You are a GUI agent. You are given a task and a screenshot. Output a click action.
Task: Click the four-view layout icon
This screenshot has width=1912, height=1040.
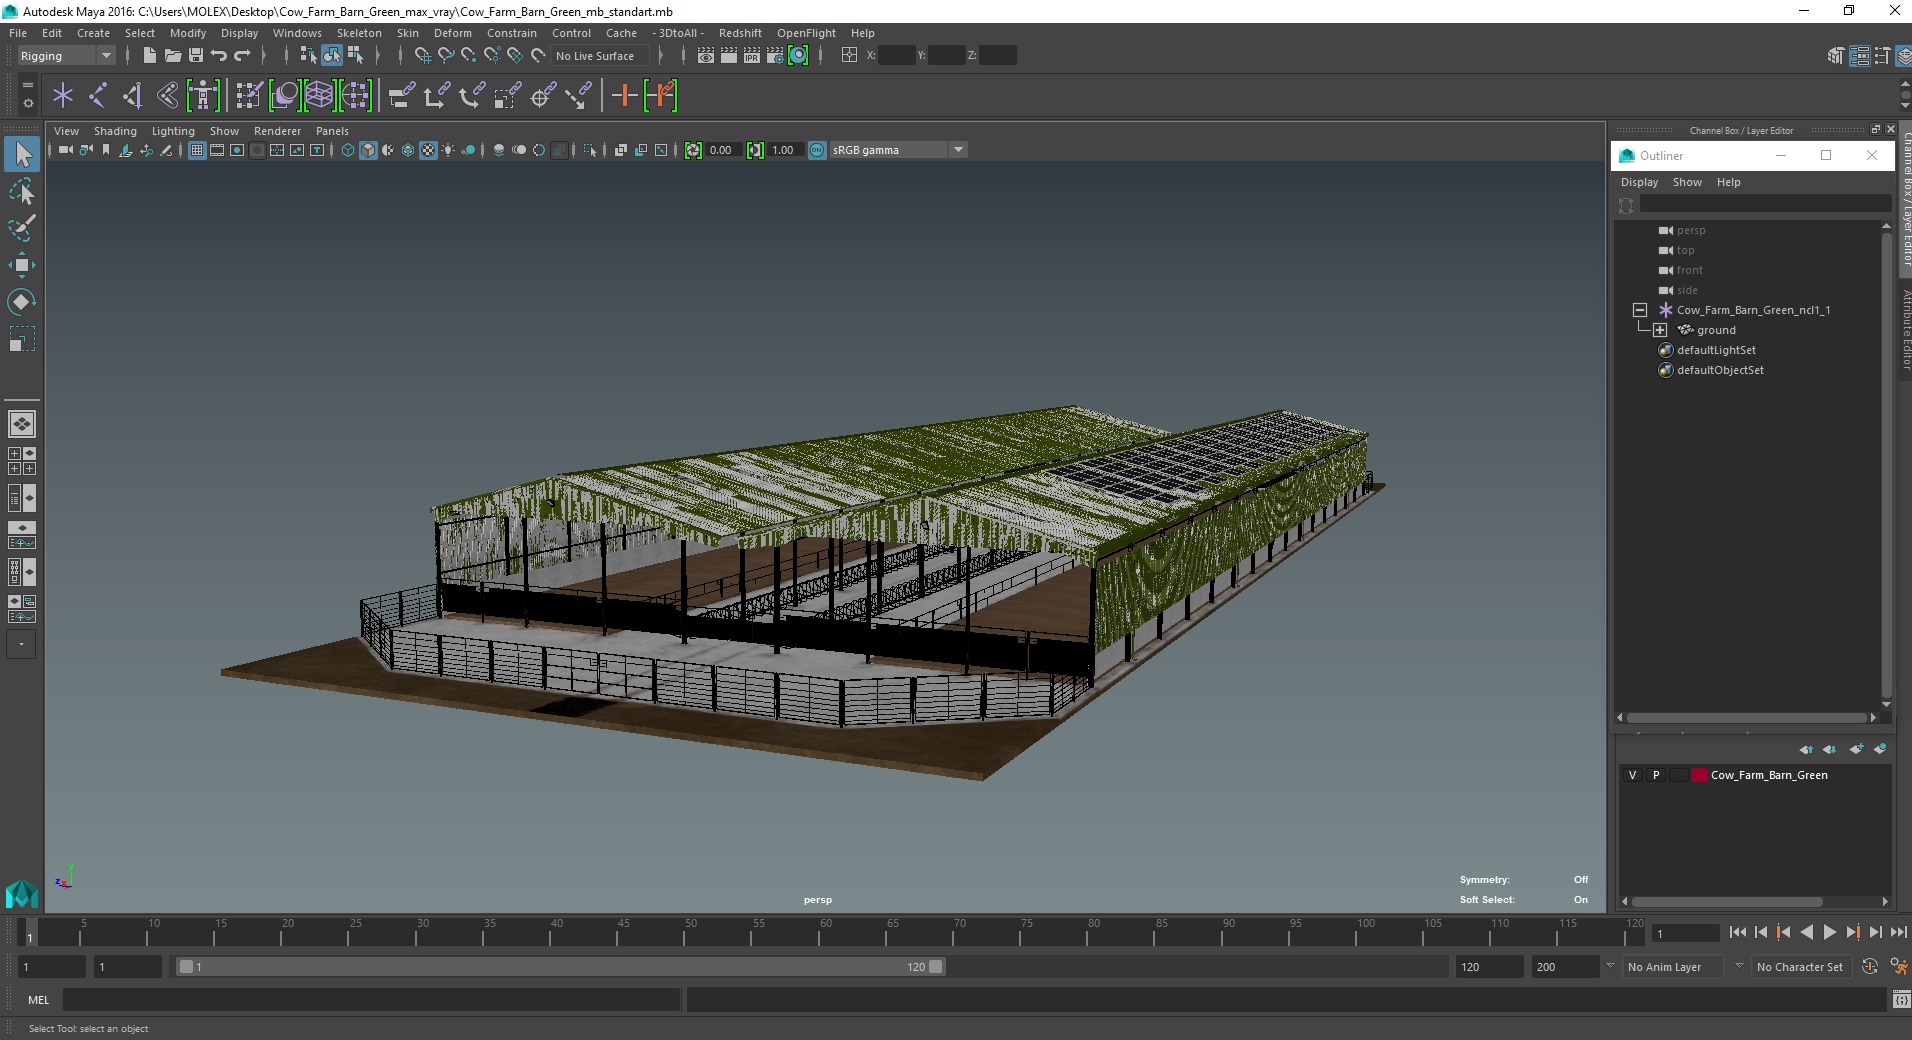coord(21,461)
